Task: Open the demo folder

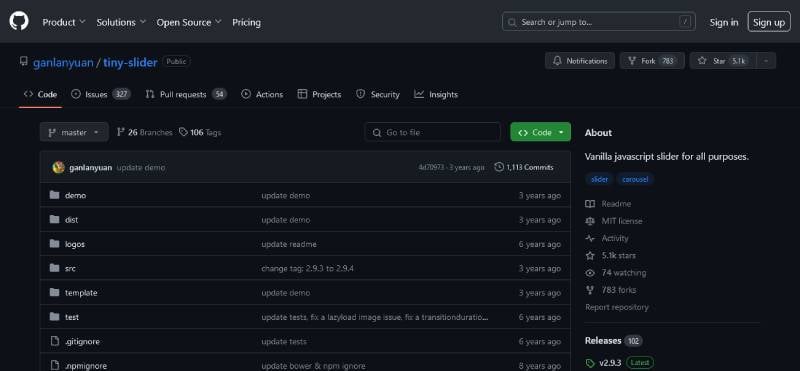Action: click(76, 195)
